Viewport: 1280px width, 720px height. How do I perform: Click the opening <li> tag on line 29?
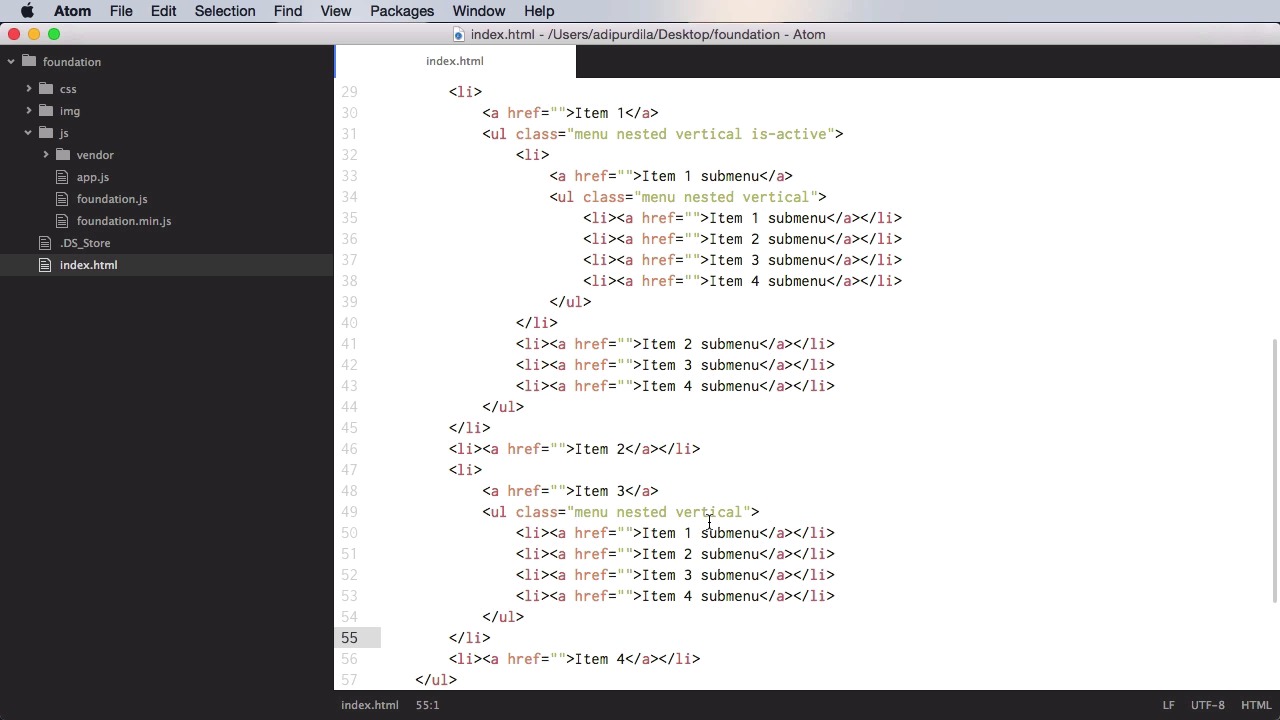pyautogui.click(x=466, y=92)
